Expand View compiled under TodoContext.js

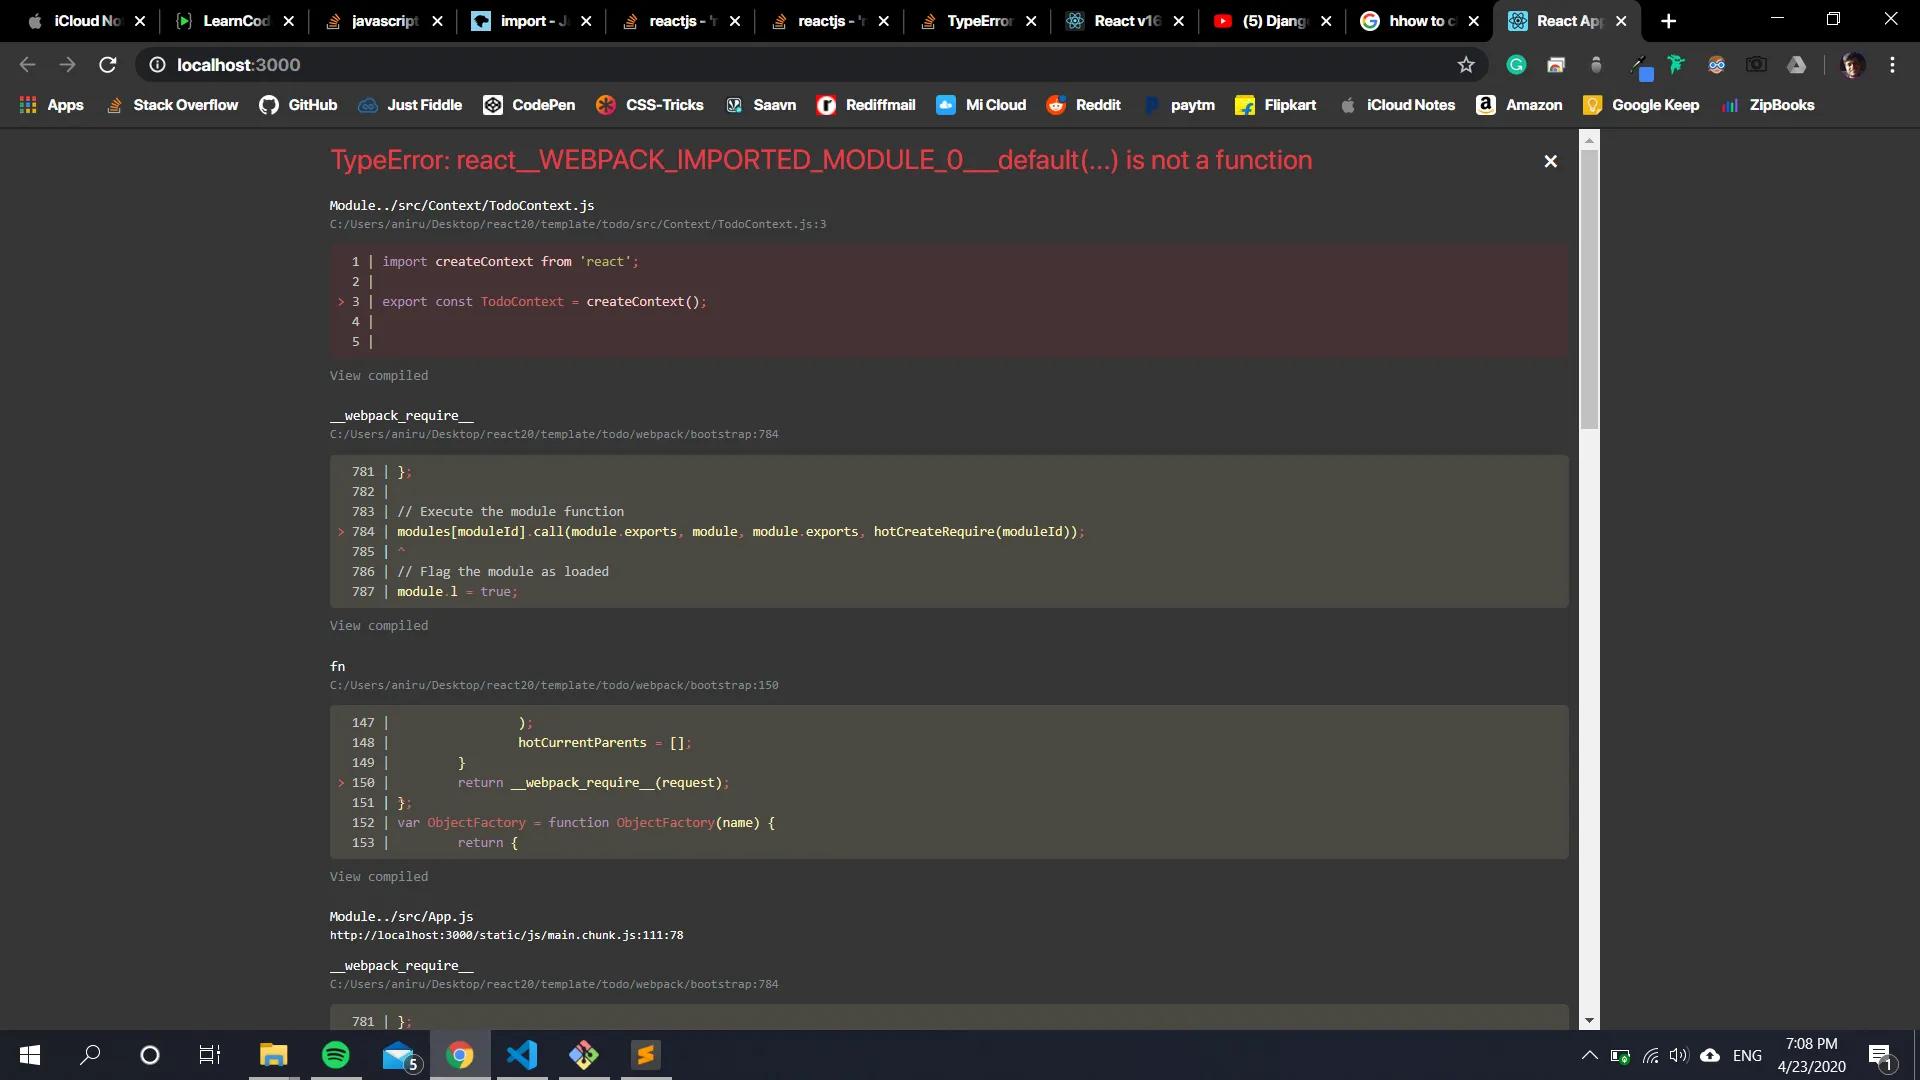tap(379, 376)
